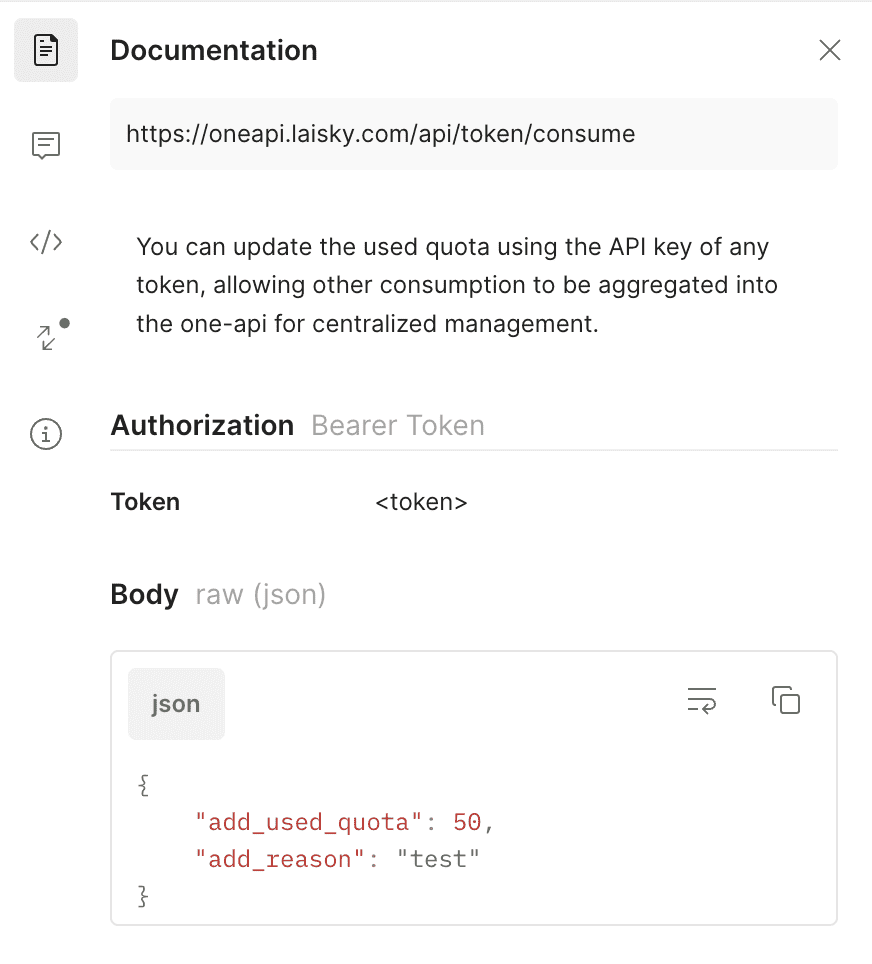Click the <token> value
872x964 pixels.
coord(421,502)
